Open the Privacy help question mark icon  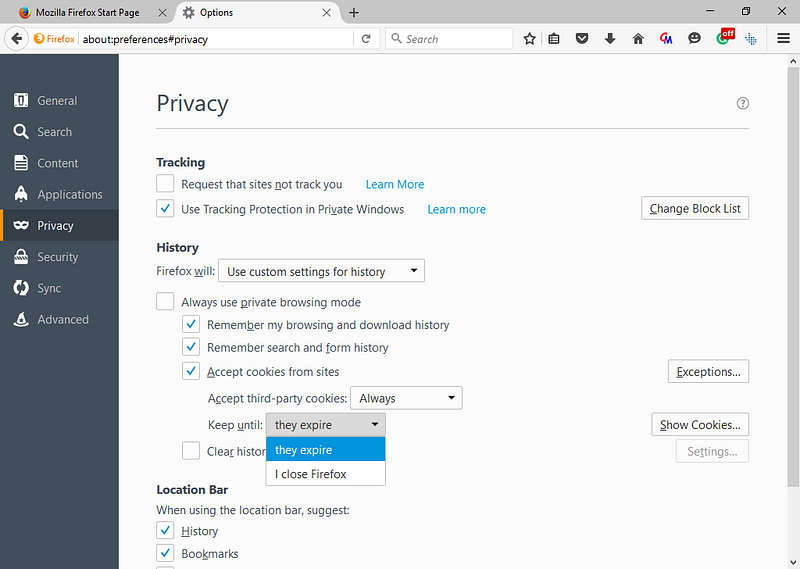tap(743, 104)
